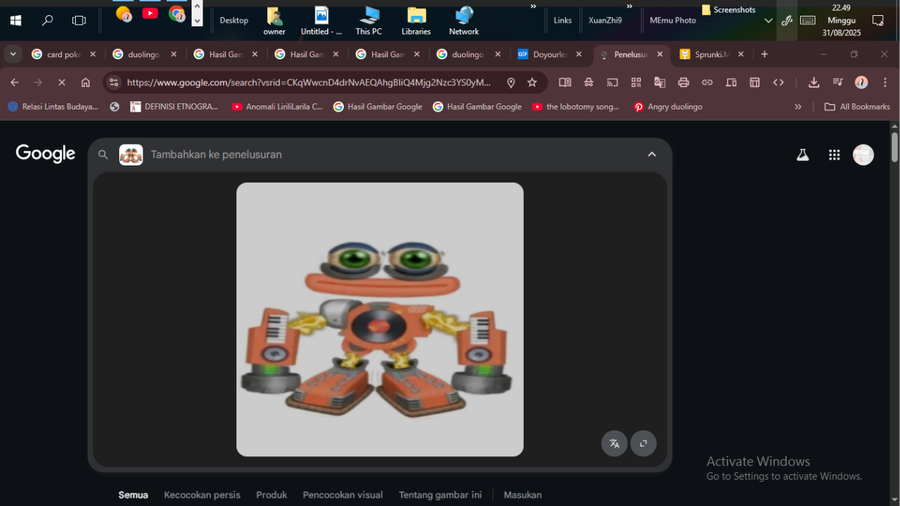Open the Google apps grid
900x506 pixels.
[834, 155]
